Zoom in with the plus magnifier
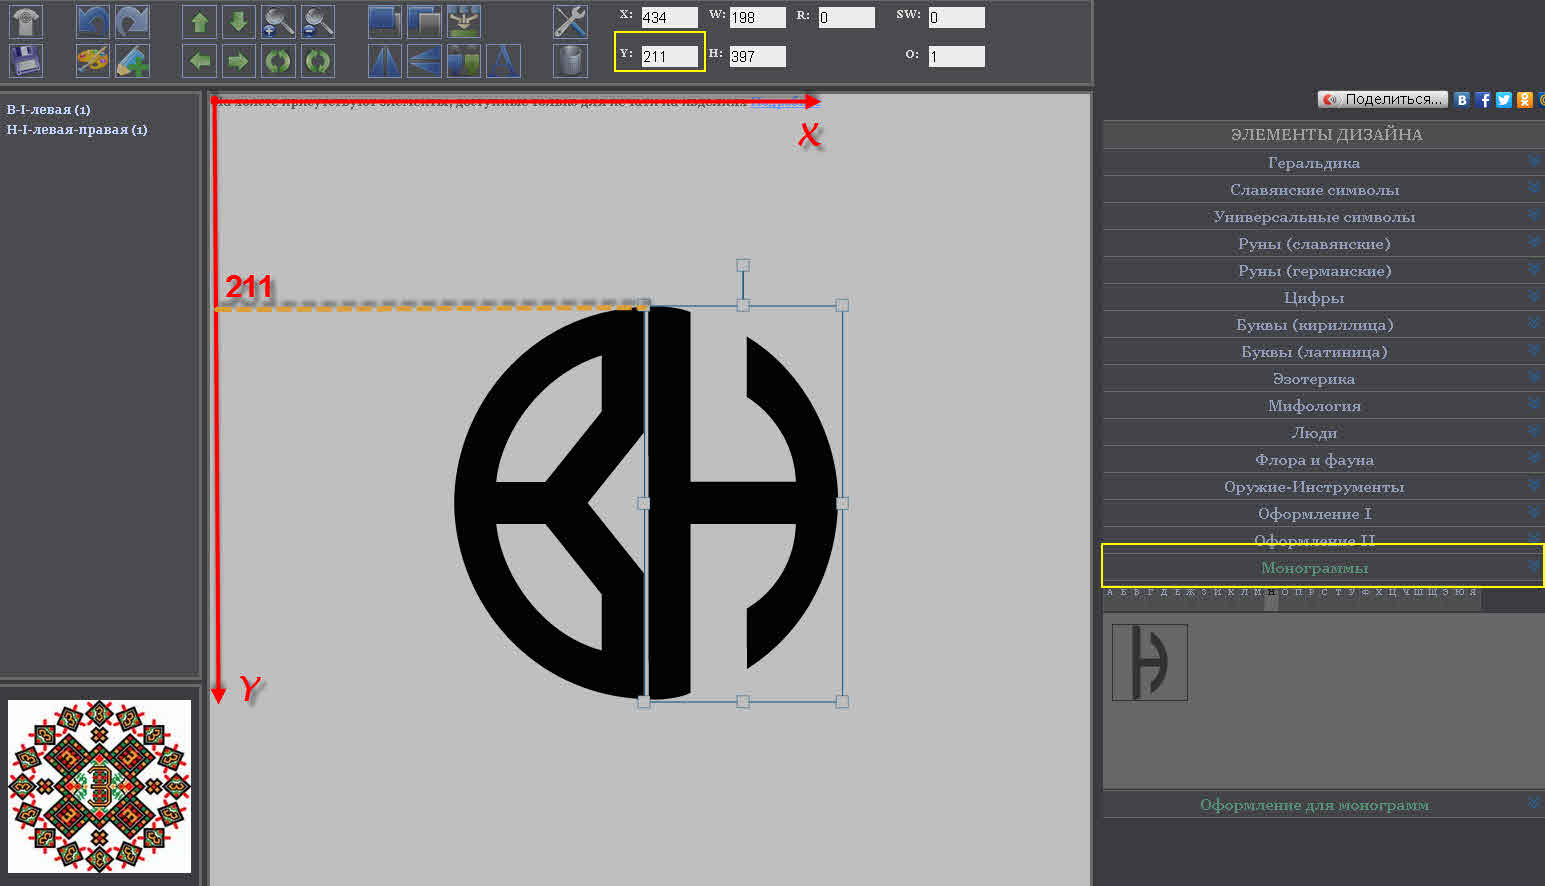The image size is (1545, 886). pos(278,21)
